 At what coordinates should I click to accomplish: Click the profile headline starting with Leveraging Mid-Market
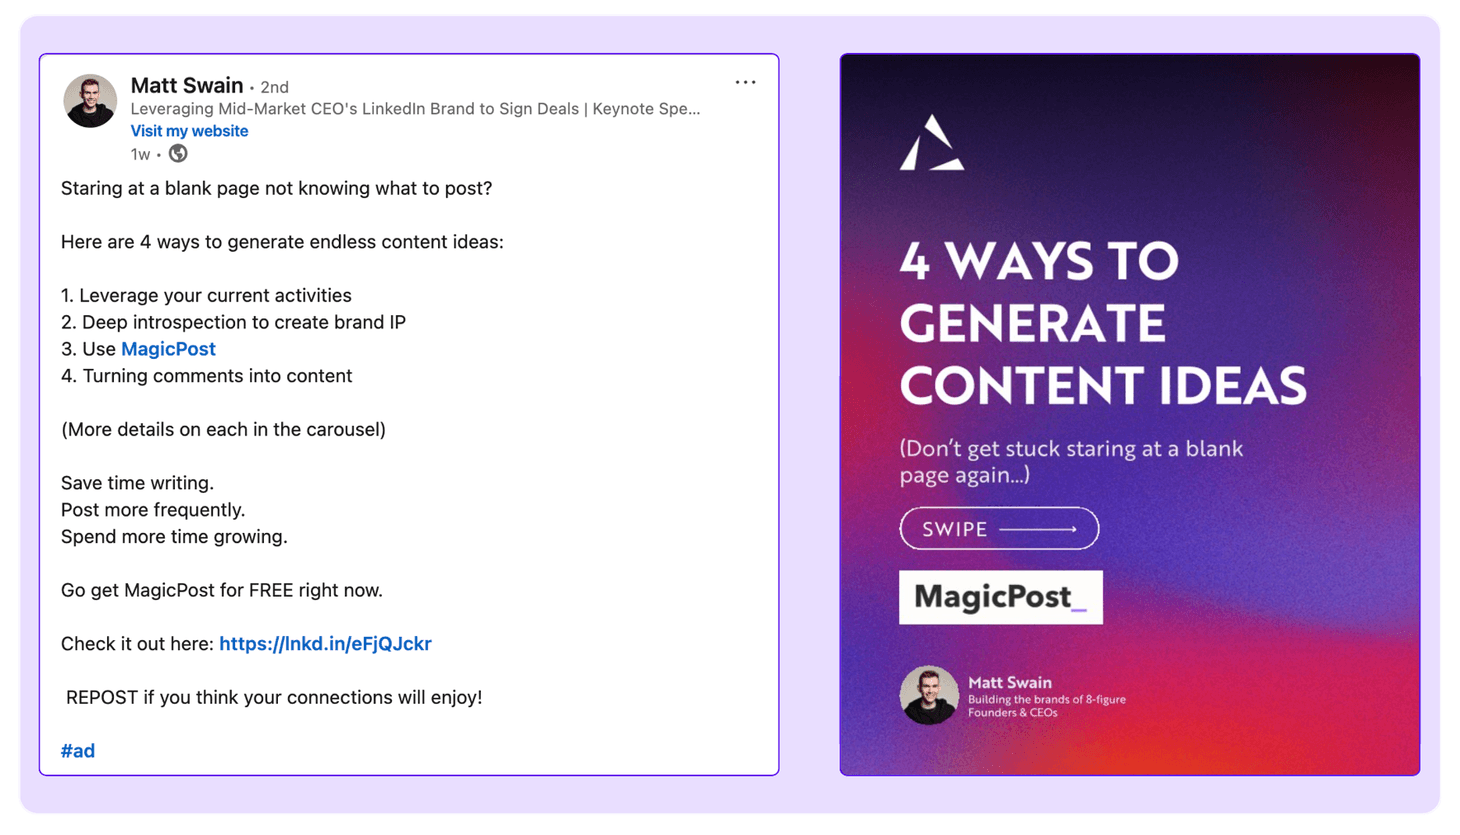(415, 109)
